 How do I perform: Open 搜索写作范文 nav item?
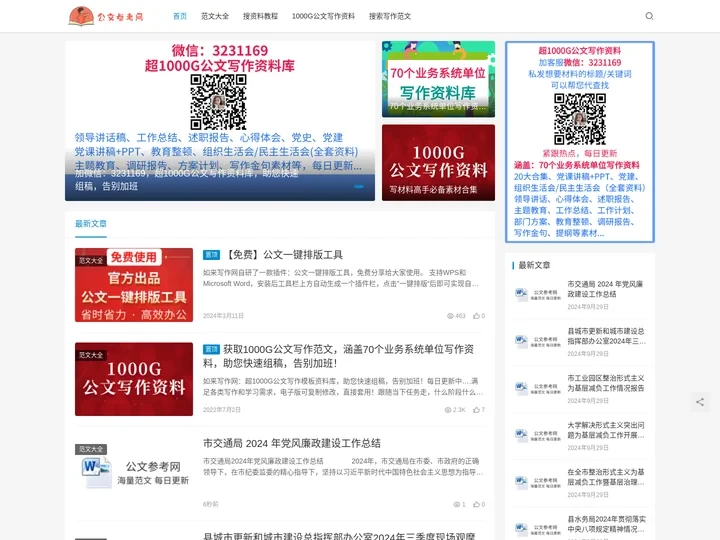(390, 16)
